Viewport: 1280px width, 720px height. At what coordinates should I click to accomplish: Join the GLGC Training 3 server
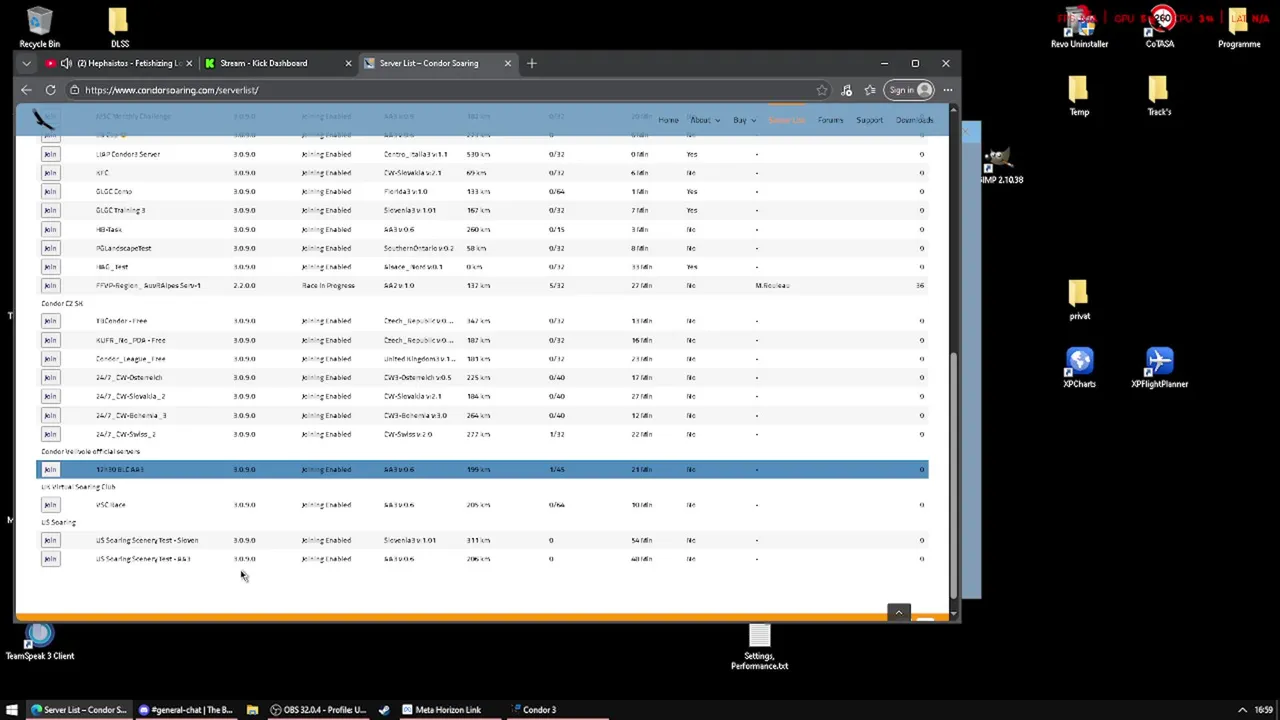tap(50, 210)
